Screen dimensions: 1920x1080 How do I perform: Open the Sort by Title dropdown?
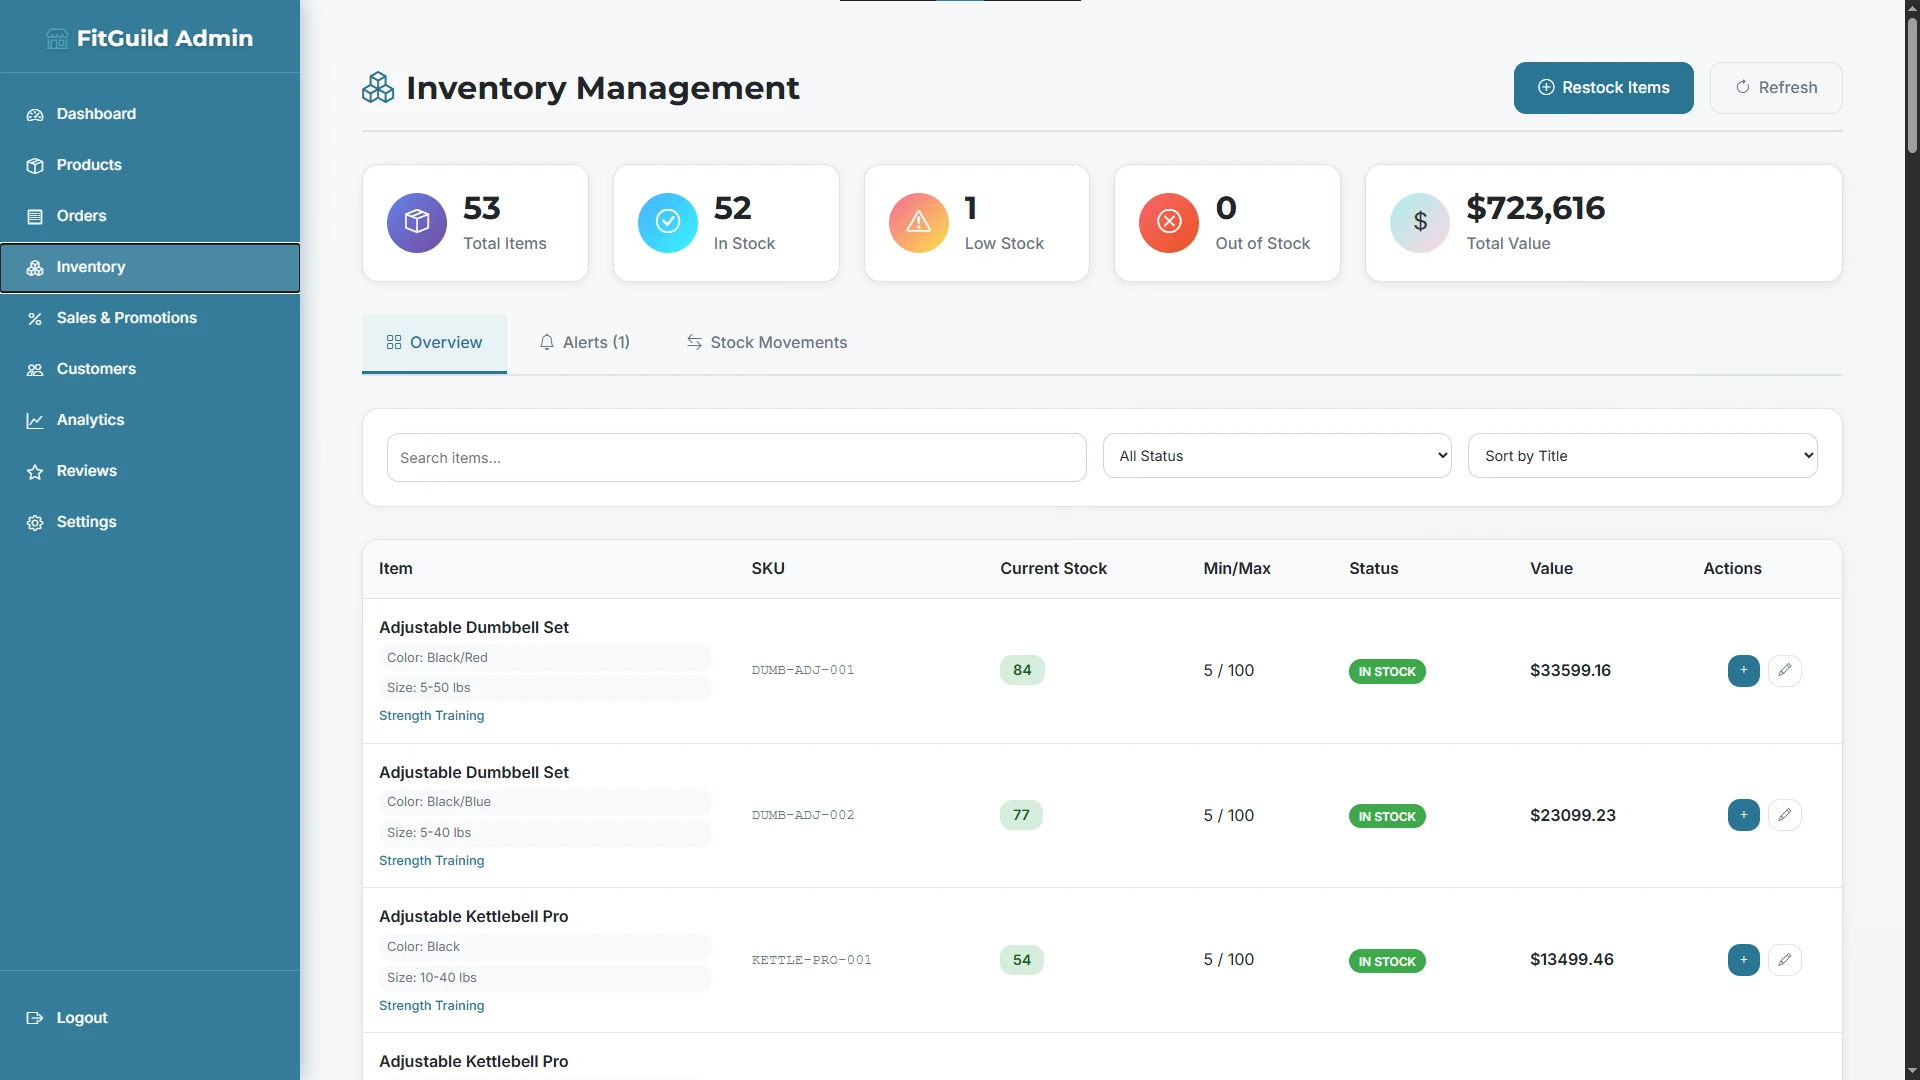coord(1642,456)
